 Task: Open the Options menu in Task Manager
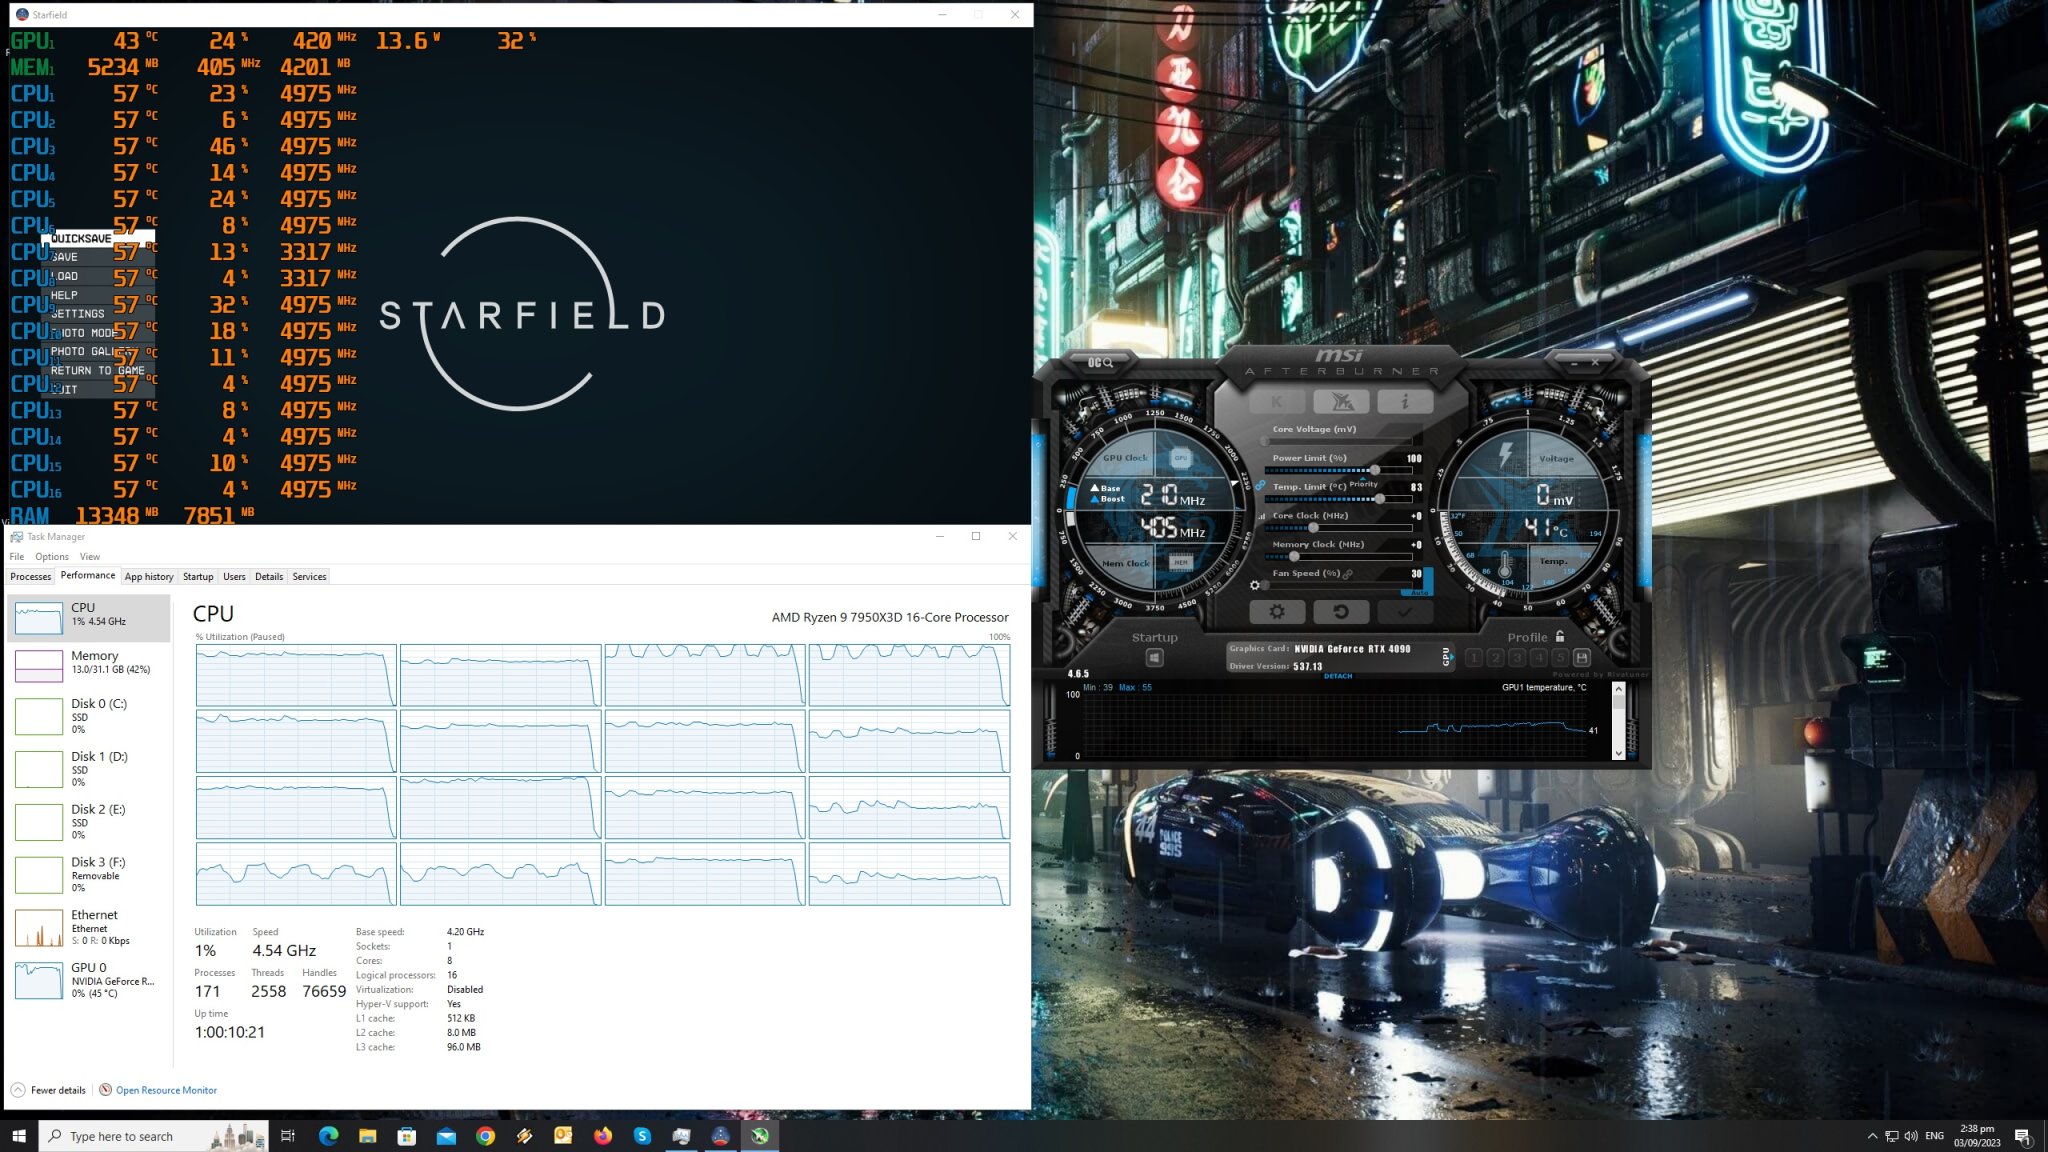pos(51,556)
